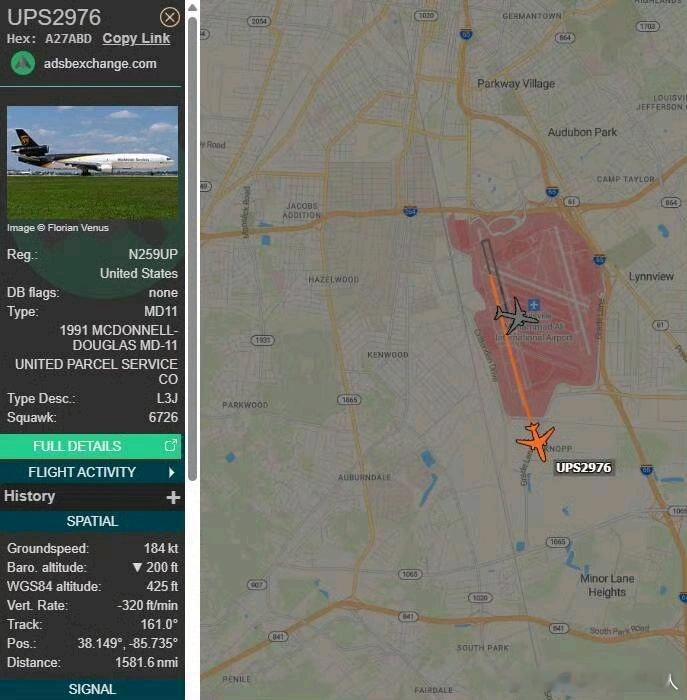Click the adsbexchange.com site name text
Viewport: 687px width, 700px height.
click(x=100, y=63)
